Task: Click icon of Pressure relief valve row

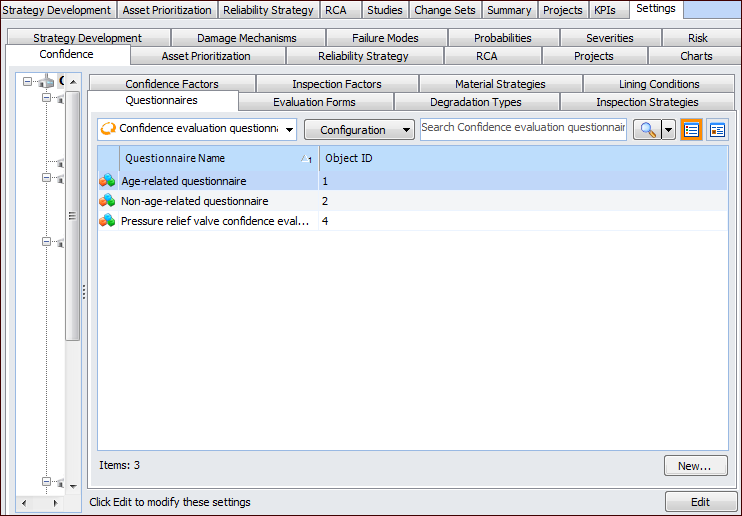Action: (x=107, y=221)
